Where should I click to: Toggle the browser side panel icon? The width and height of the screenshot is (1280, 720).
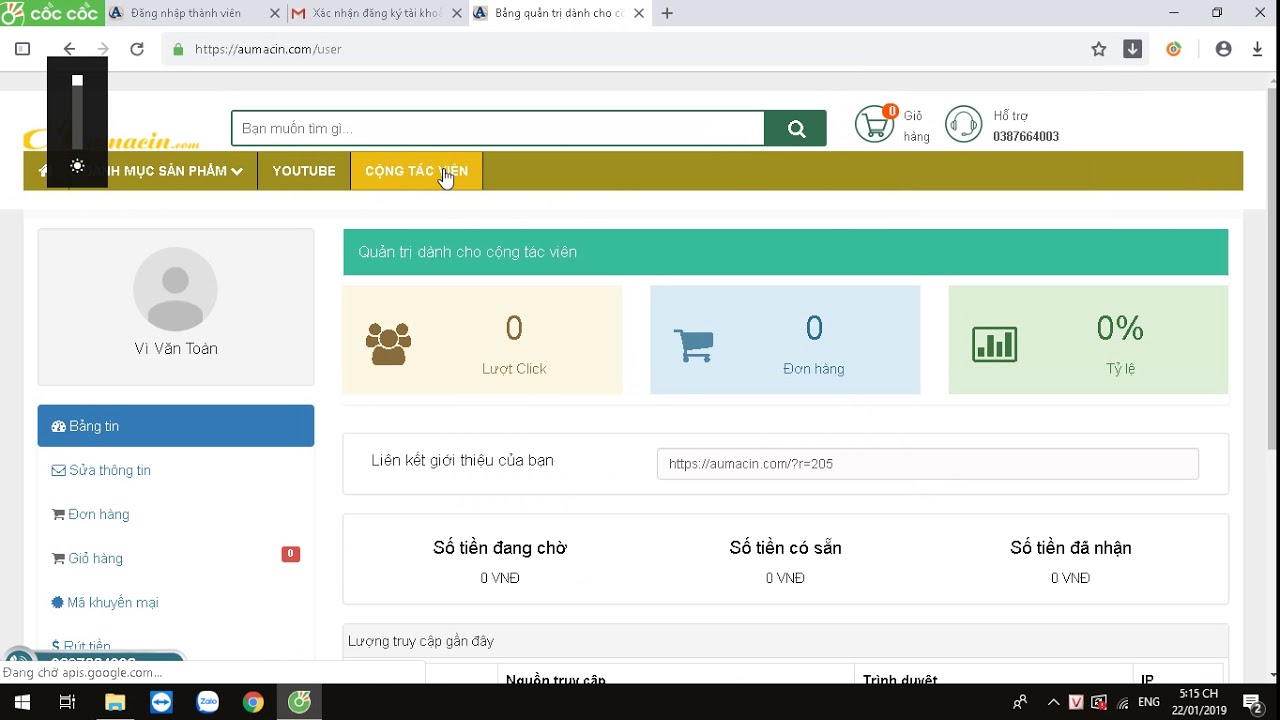[x=22, y=49]
